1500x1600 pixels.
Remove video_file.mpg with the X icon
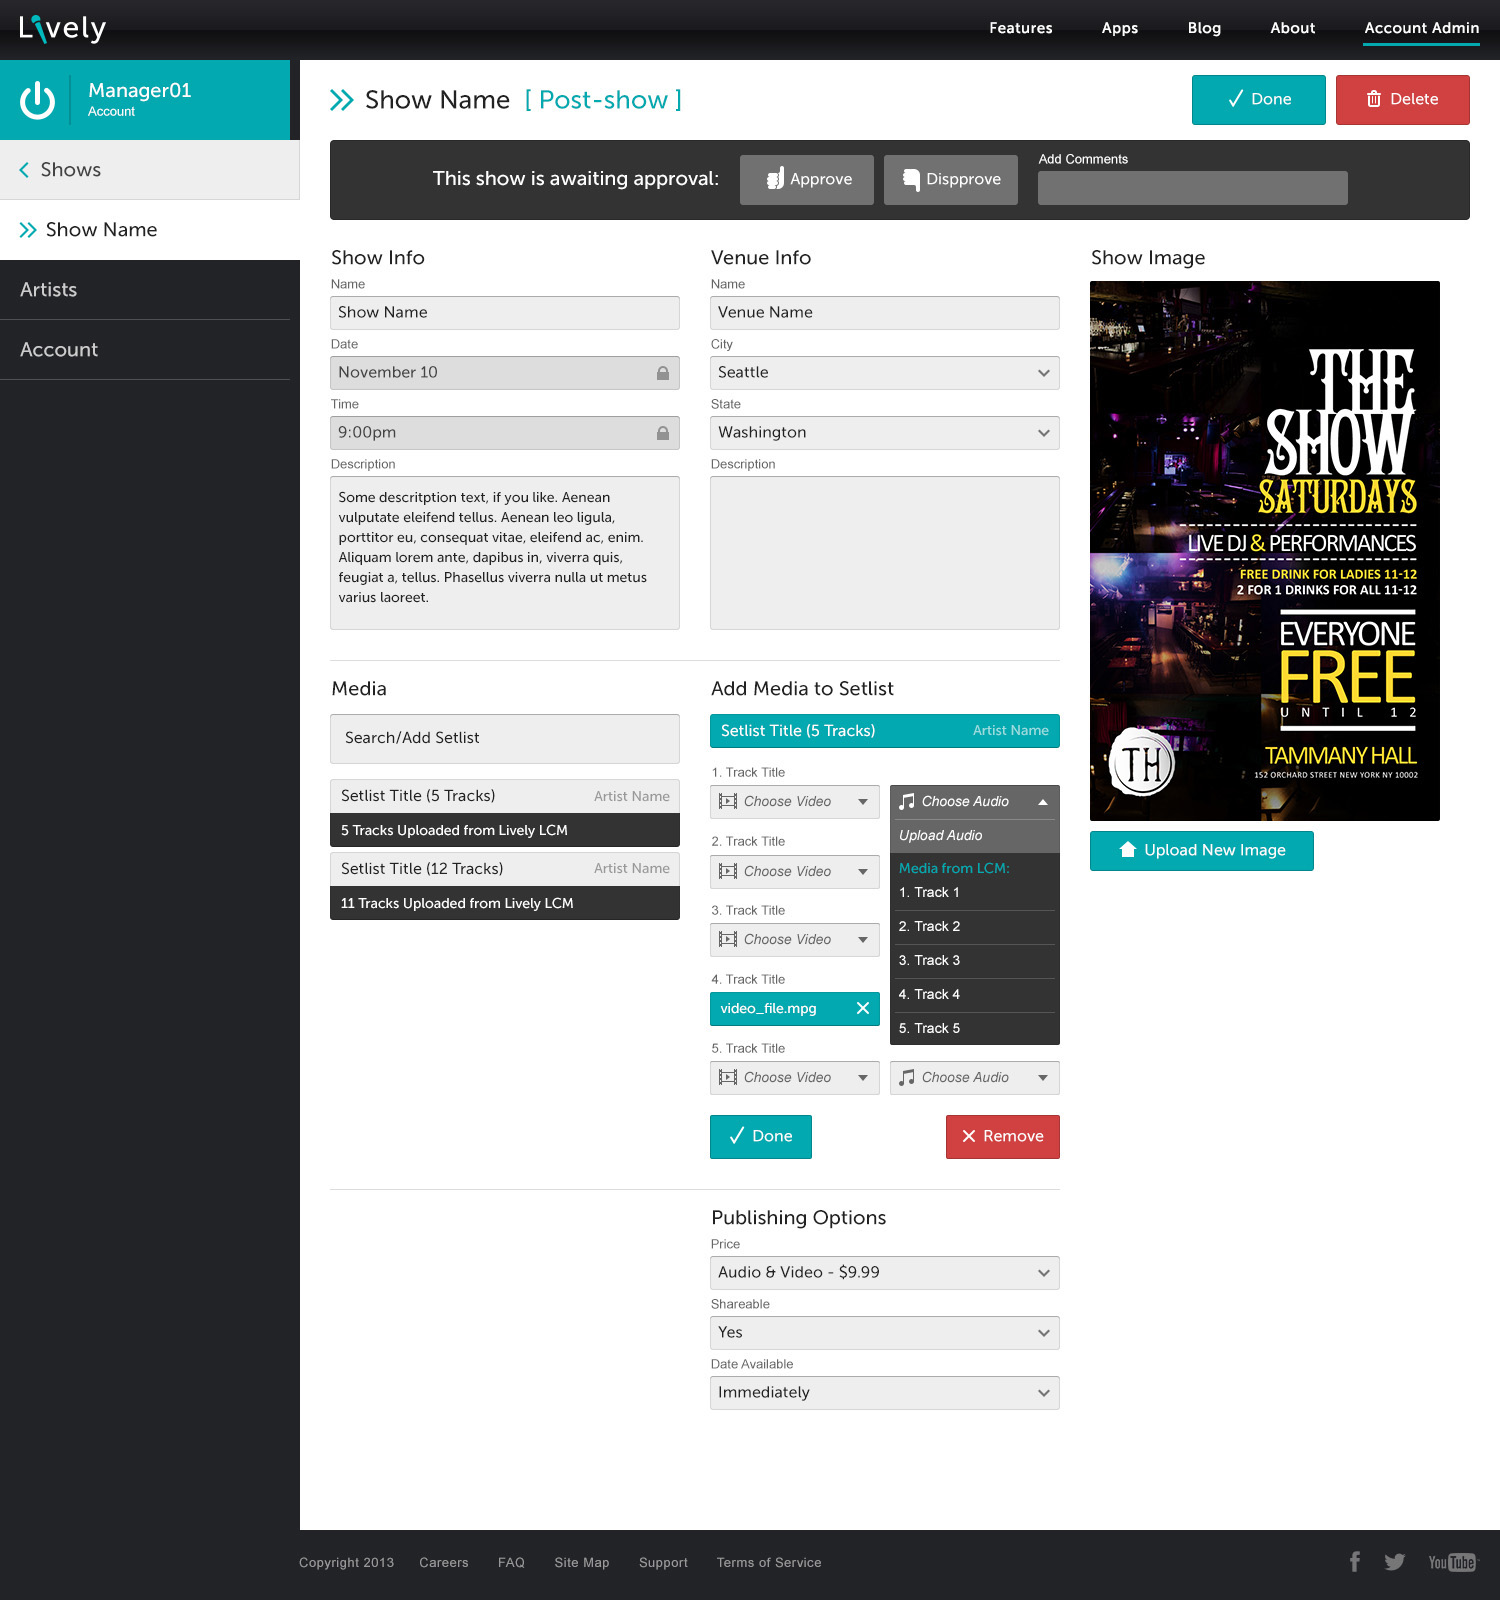[x=862, y=1008]
